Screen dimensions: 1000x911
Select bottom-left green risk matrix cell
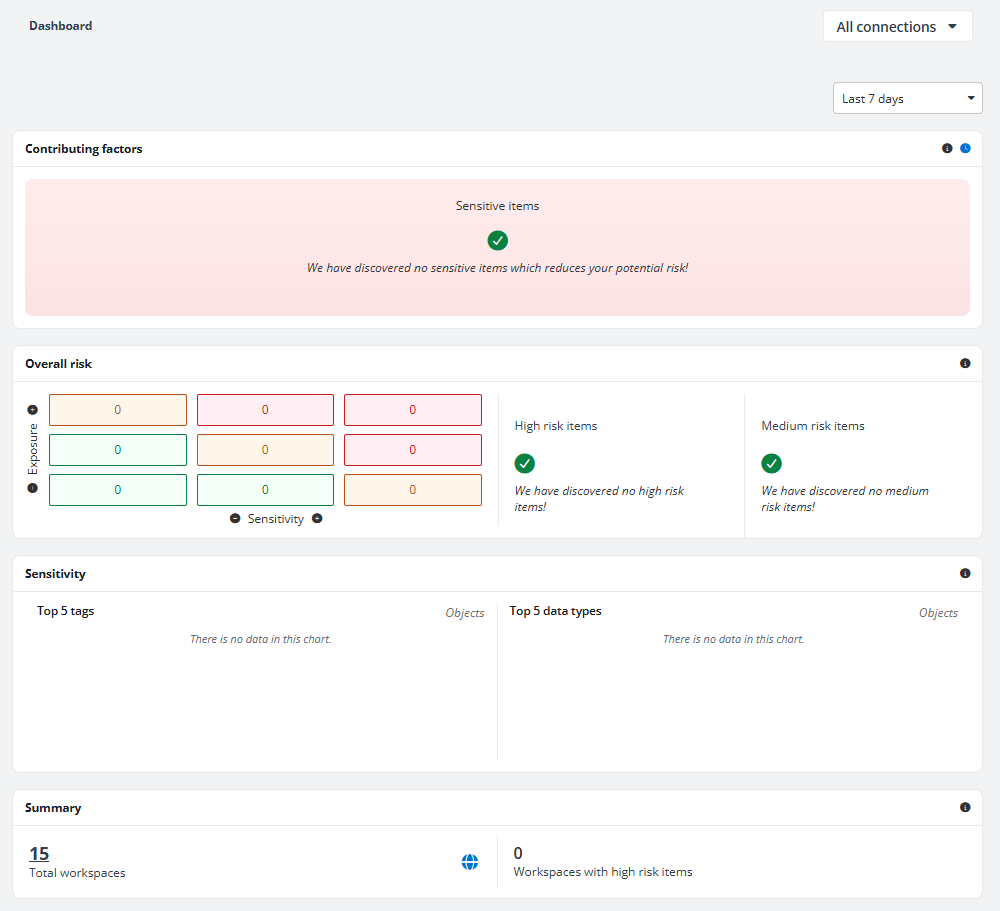tap(118, 490)
